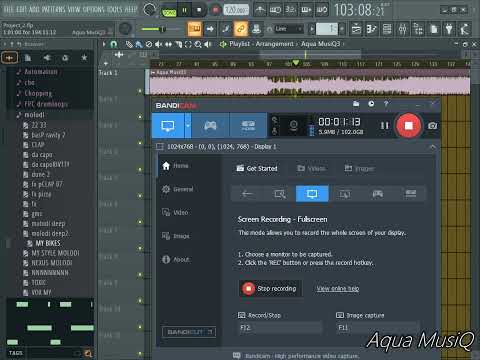Open the FL Studio Channel rack icon
The width and height of the screenshot is (480, 360).
387,29
